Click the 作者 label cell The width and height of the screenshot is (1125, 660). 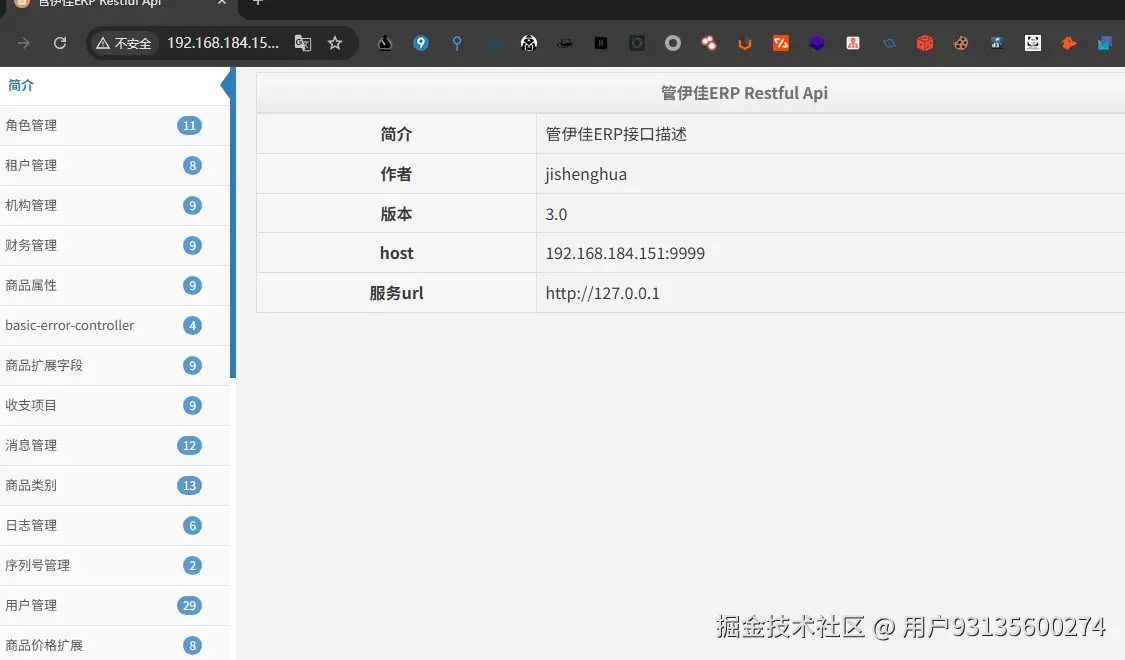(396, 174)
